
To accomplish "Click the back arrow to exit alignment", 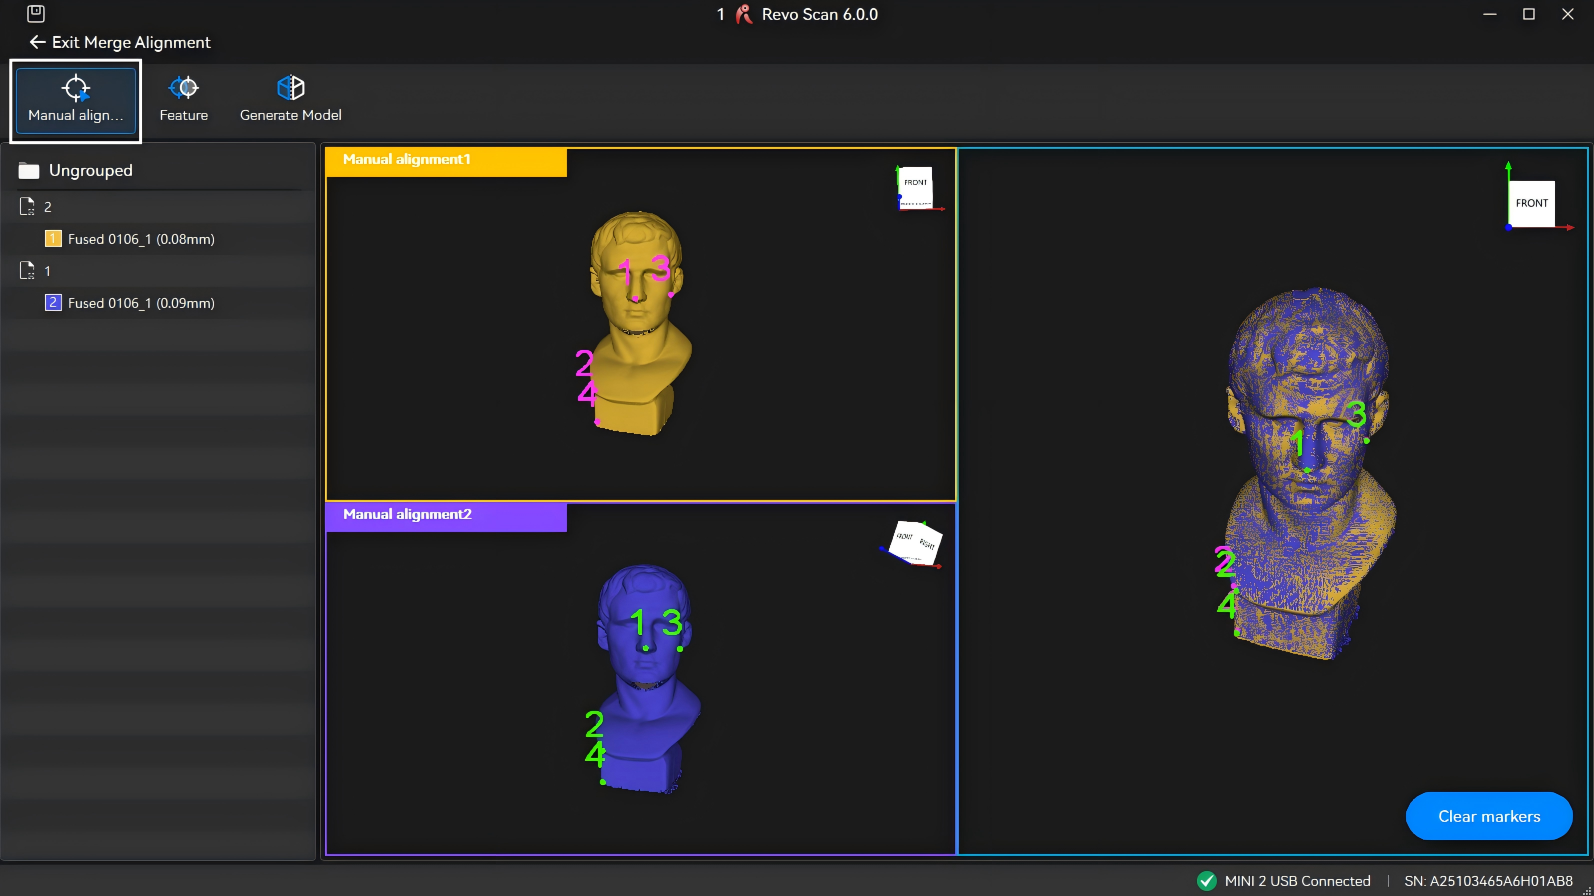I will pos(37,42).
